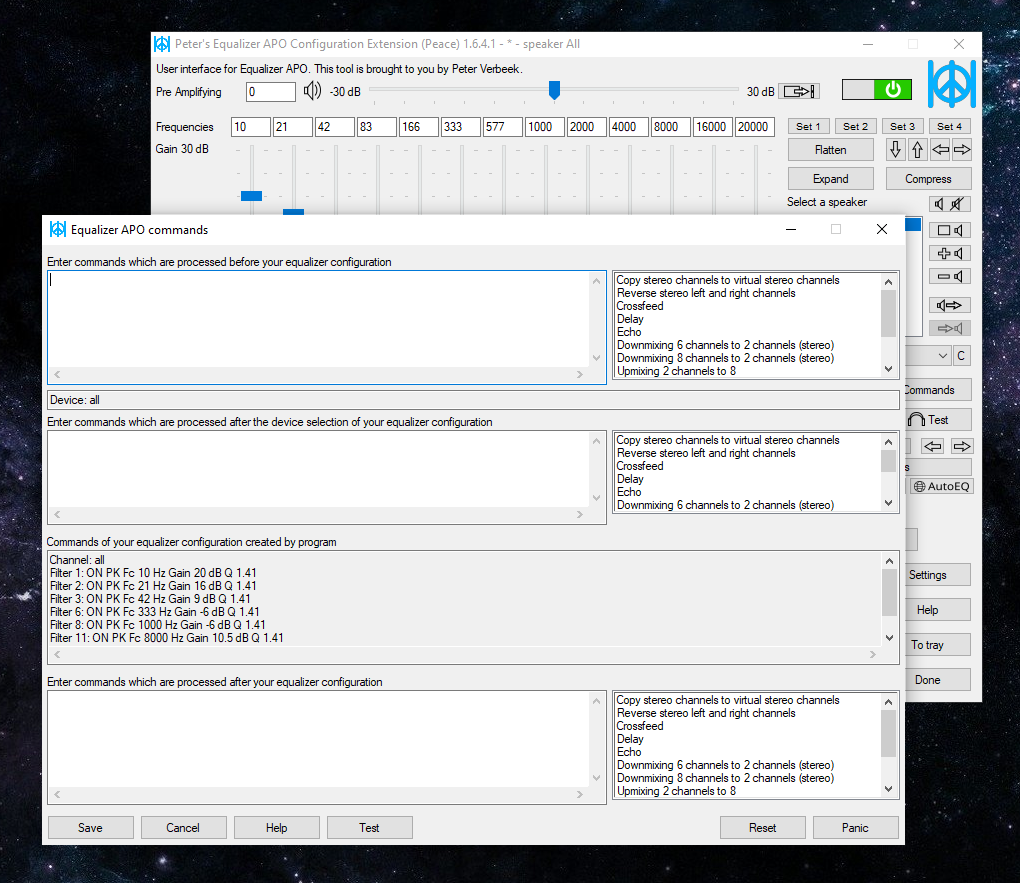
Task: Open Help in the commands dialog
Action: (x=276, y=828)
